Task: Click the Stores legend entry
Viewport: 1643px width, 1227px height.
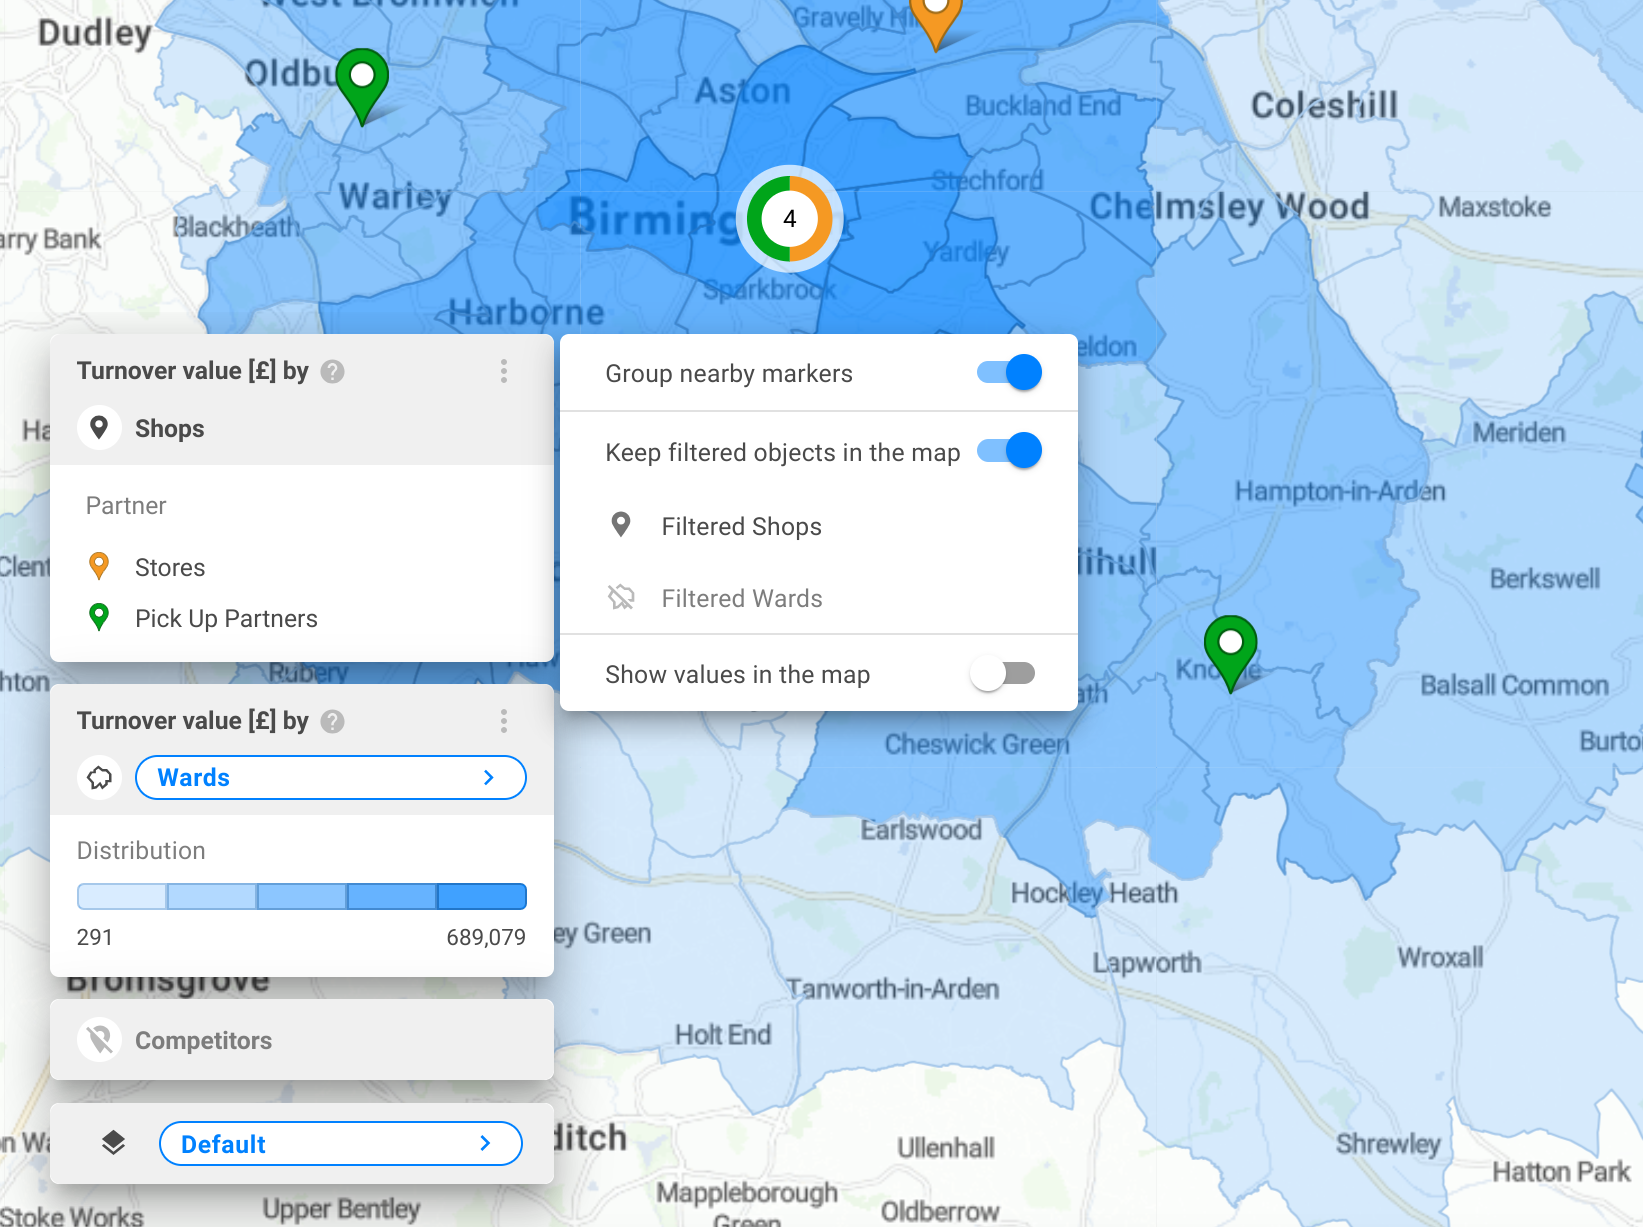Action: (170, 568)
